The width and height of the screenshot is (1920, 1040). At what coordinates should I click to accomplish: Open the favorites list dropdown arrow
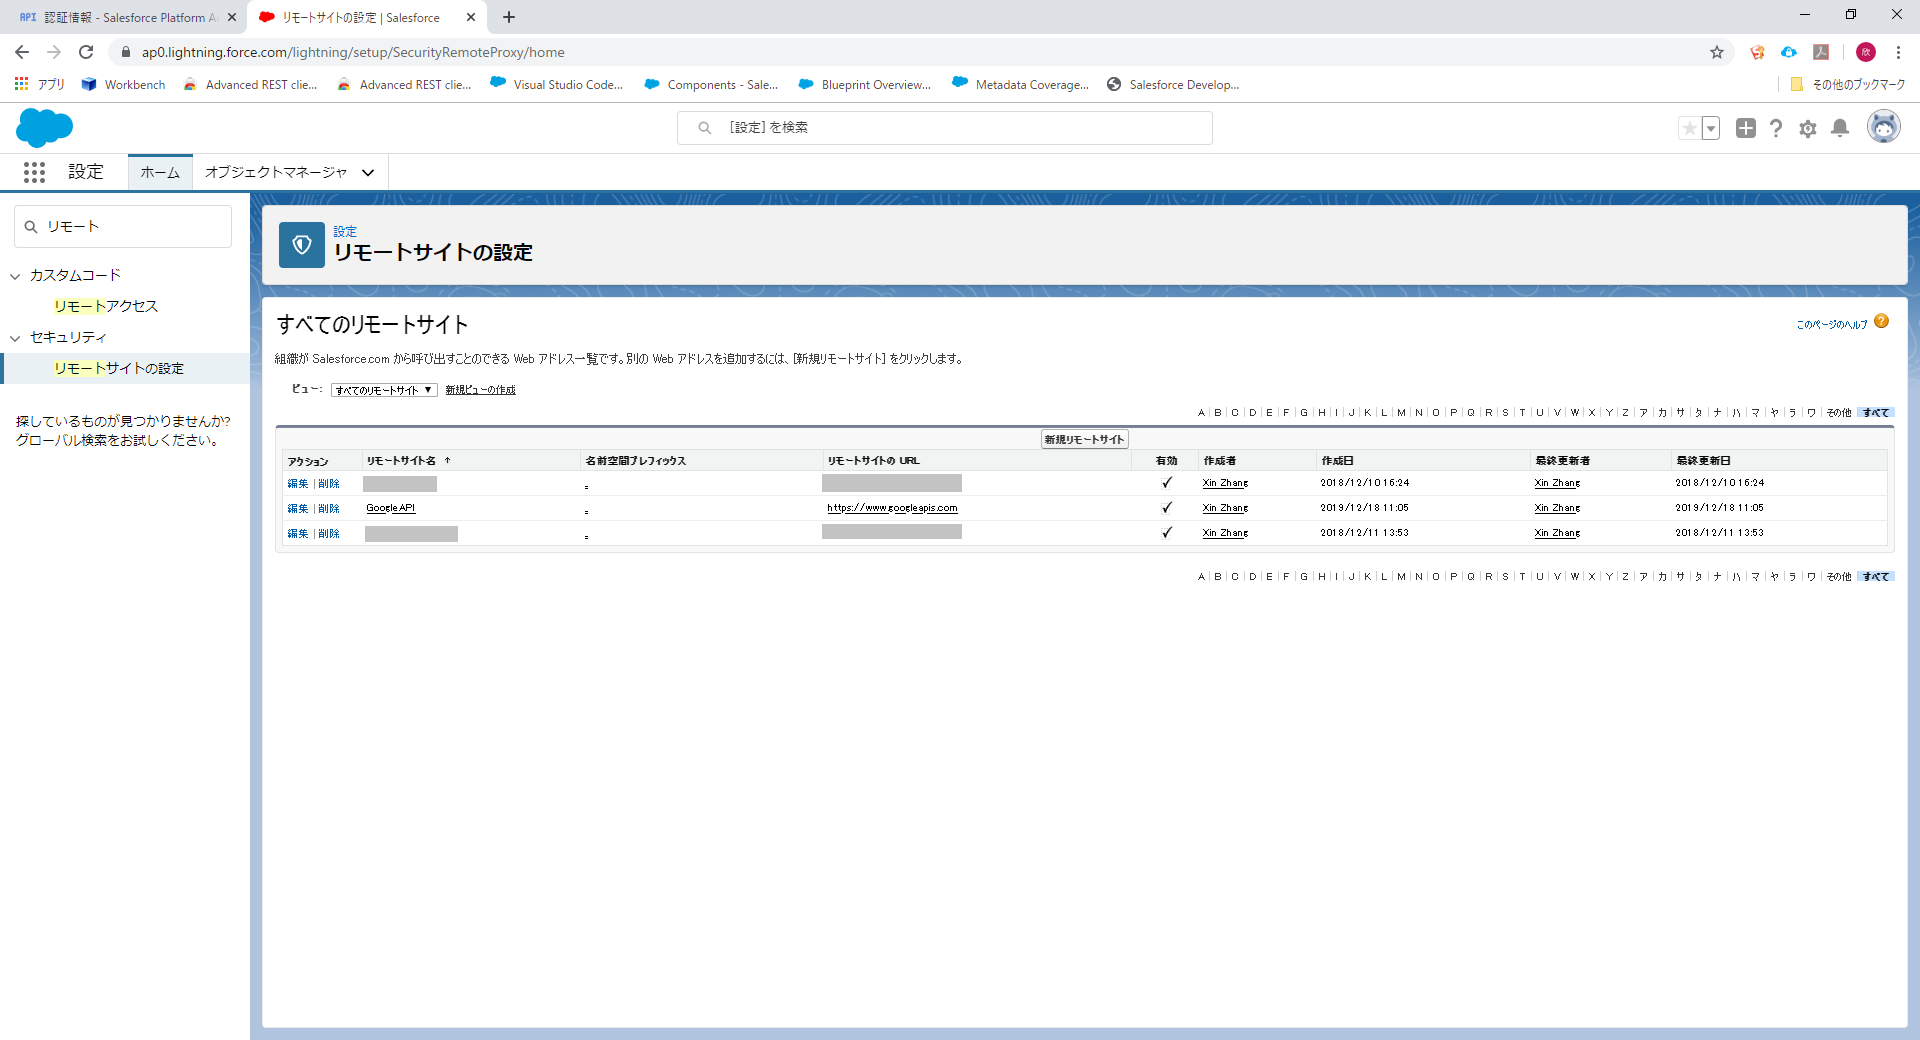click(x=1711, y=128)
